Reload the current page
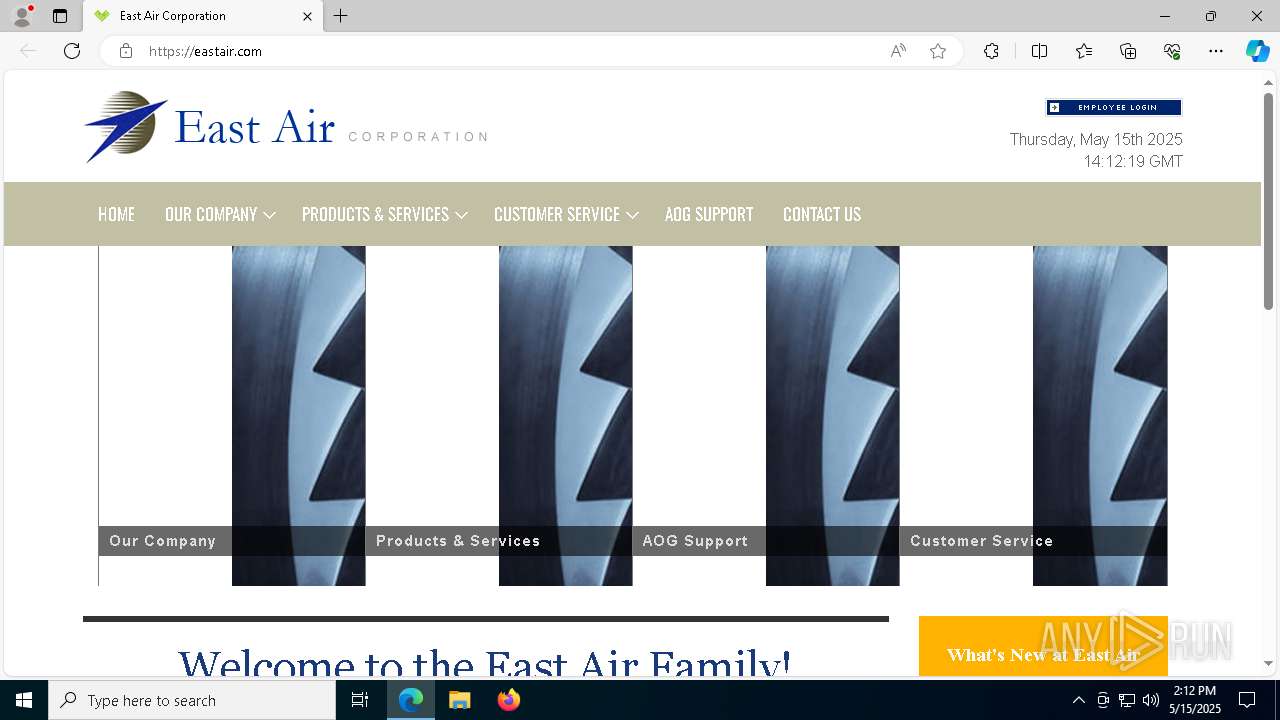 [x=72, y=51]
